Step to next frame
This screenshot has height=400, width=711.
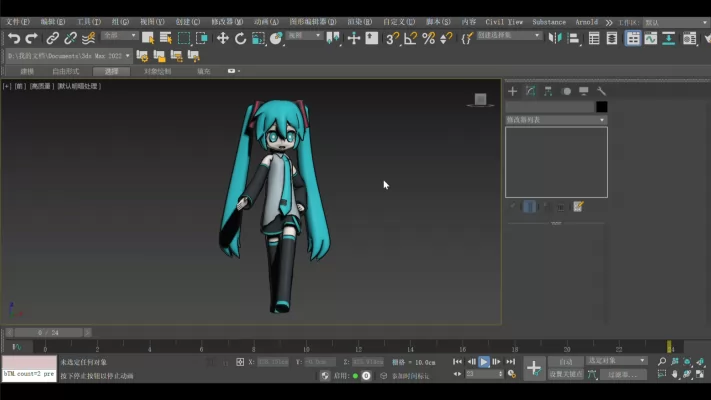(x=497, y=361)
